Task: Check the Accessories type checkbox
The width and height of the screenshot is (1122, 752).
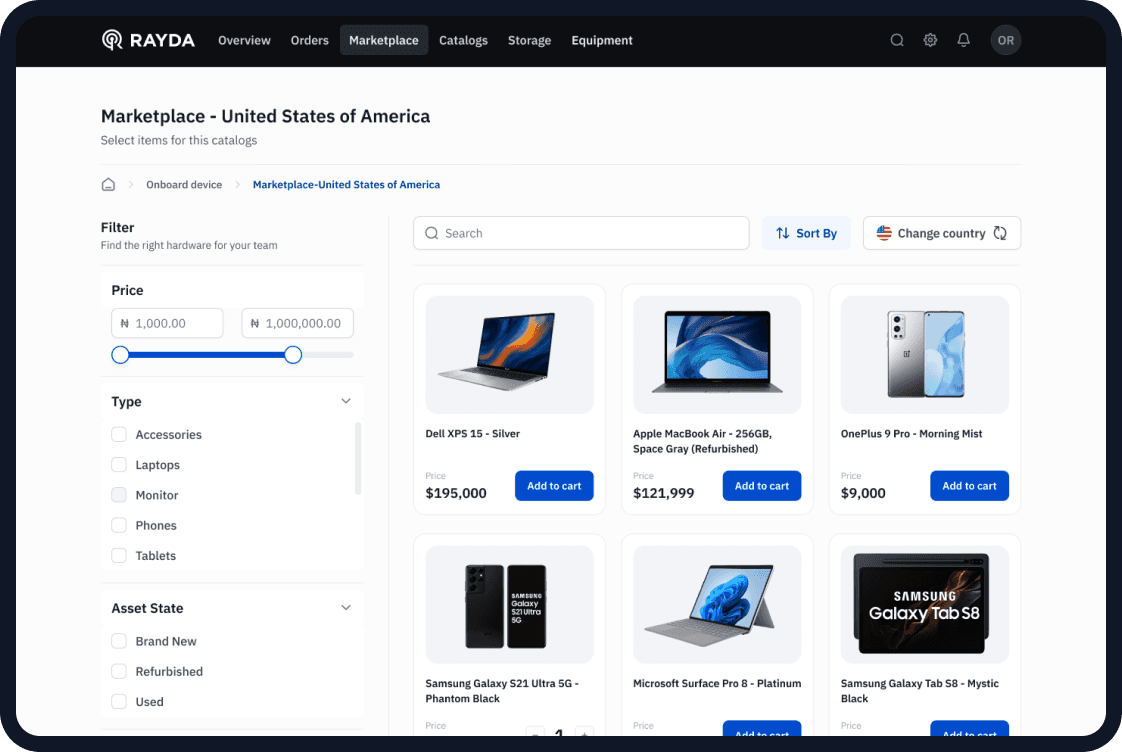Action: [119, 434]
